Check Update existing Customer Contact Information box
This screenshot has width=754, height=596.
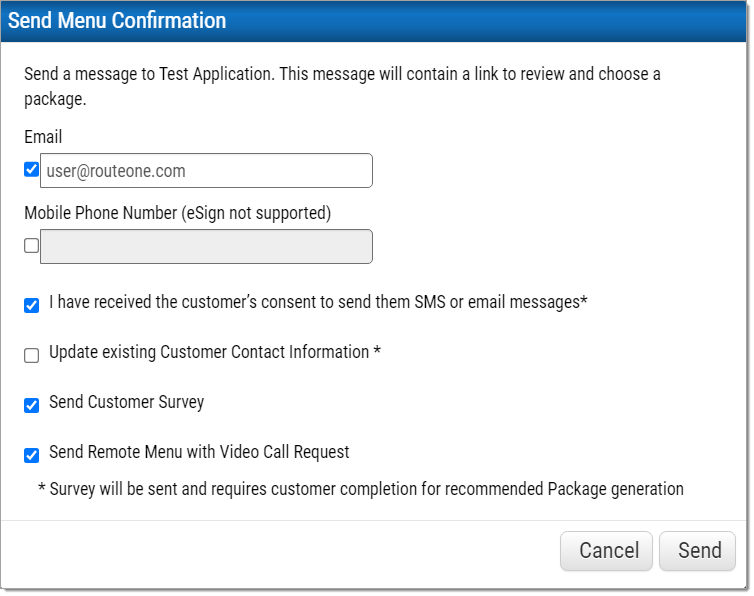pos(31,355)
